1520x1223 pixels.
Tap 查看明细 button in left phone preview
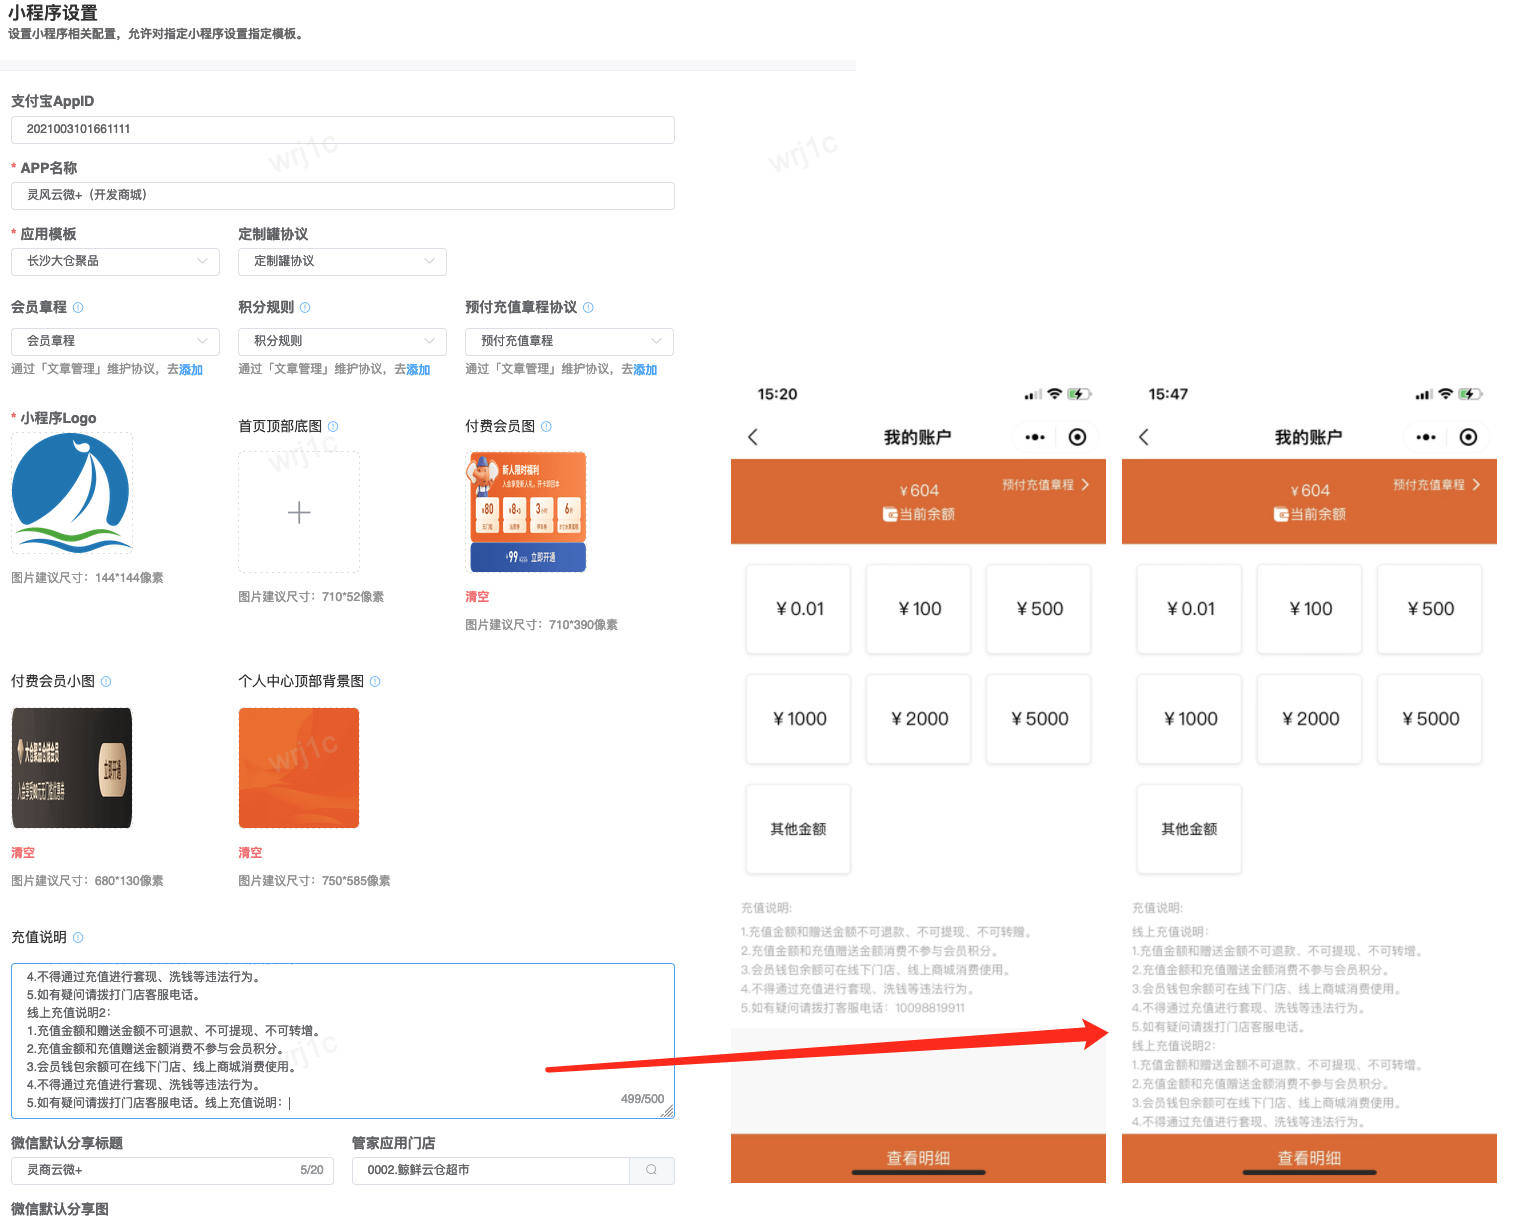tap(918, 1158)
